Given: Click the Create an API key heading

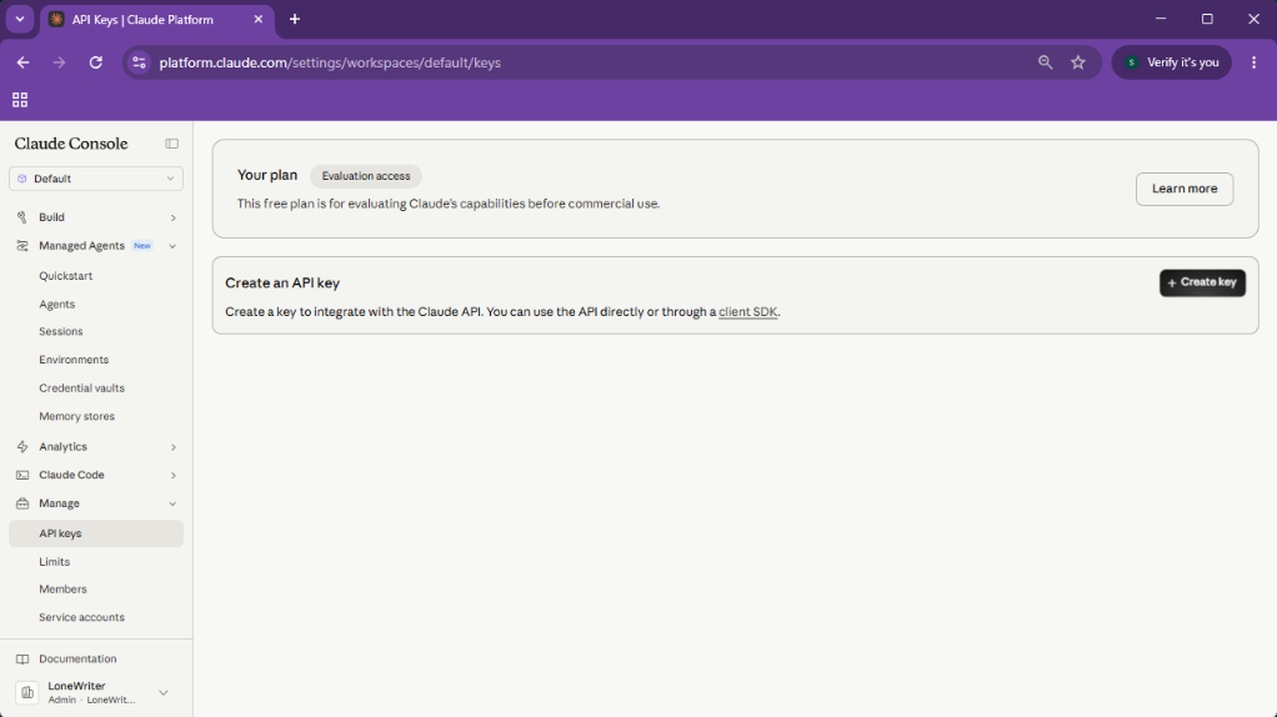Looking at the screenshot, I should click(x=283, y=283).
